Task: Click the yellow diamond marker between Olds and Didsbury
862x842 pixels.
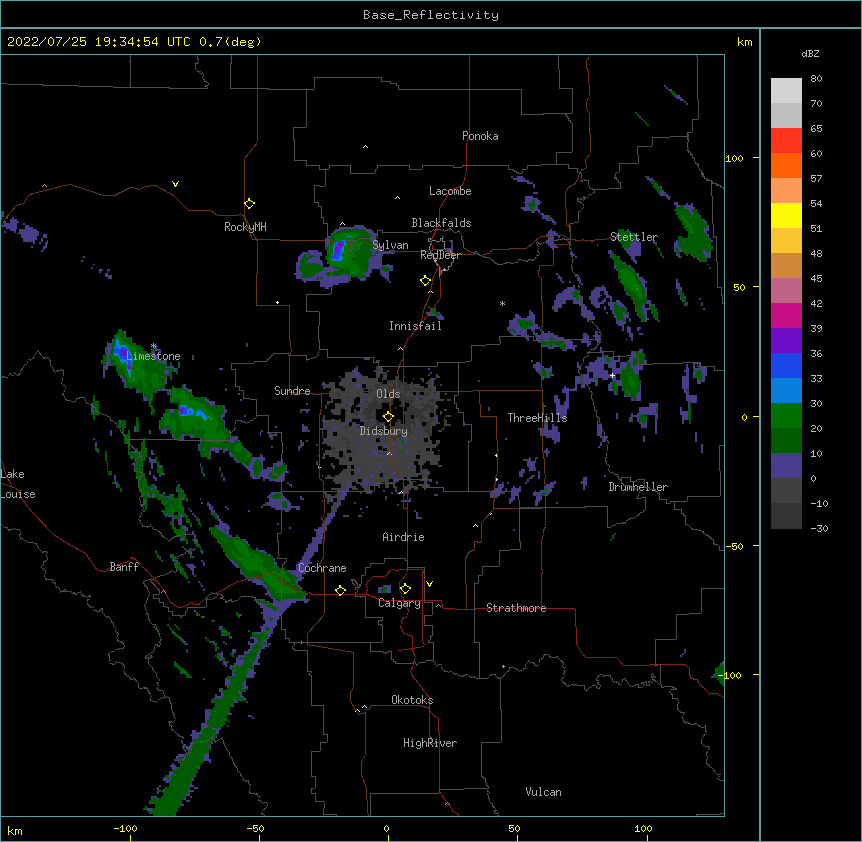Action: [x=388, y=417]
